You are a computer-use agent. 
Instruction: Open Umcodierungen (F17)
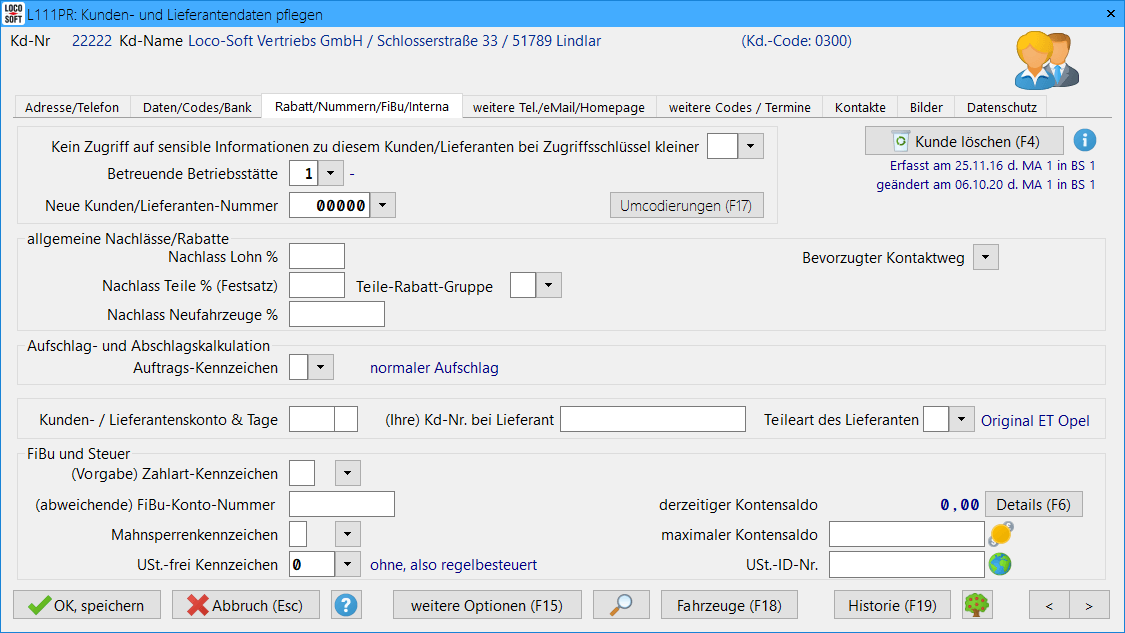pos(686,206)
